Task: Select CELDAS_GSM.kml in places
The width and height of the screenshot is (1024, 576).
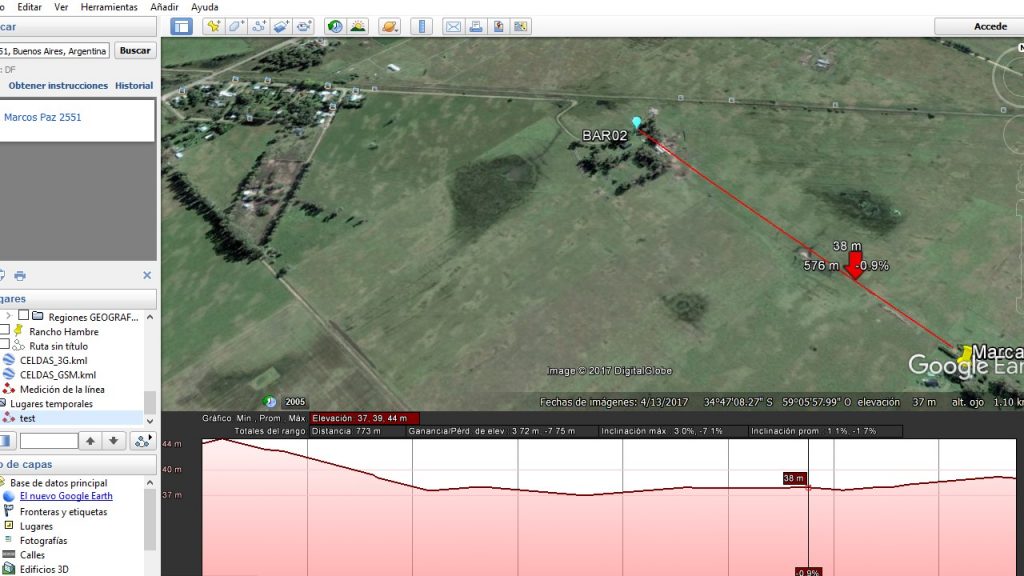Action: (57, 375)
